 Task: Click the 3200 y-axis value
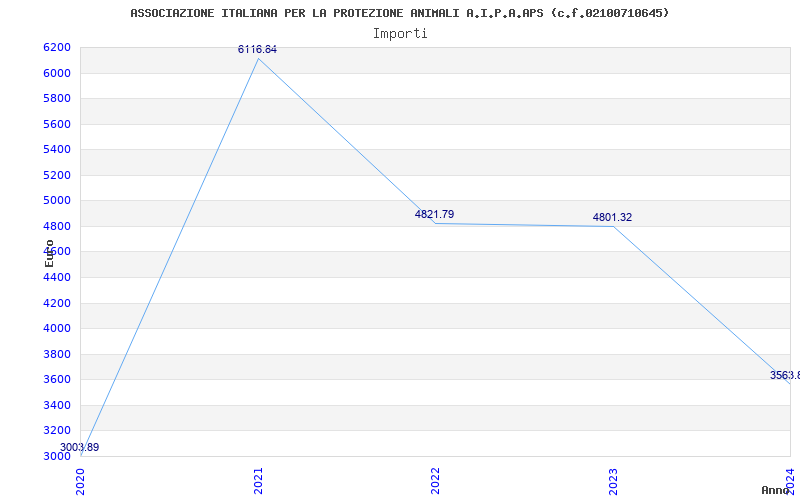(57, 431)
